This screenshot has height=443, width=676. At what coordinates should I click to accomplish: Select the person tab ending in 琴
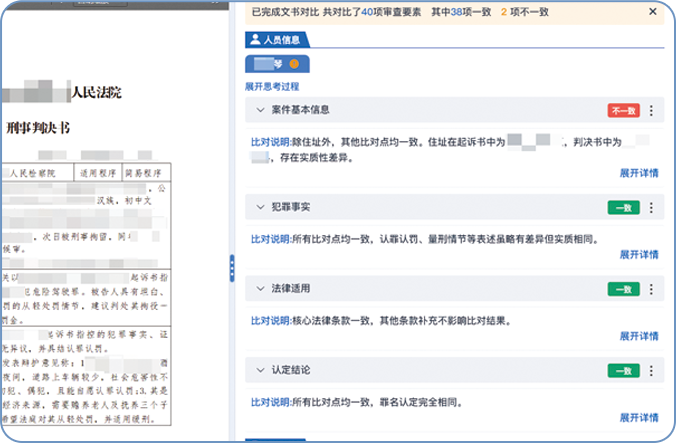pyautogui.click(x=277, y=64)
